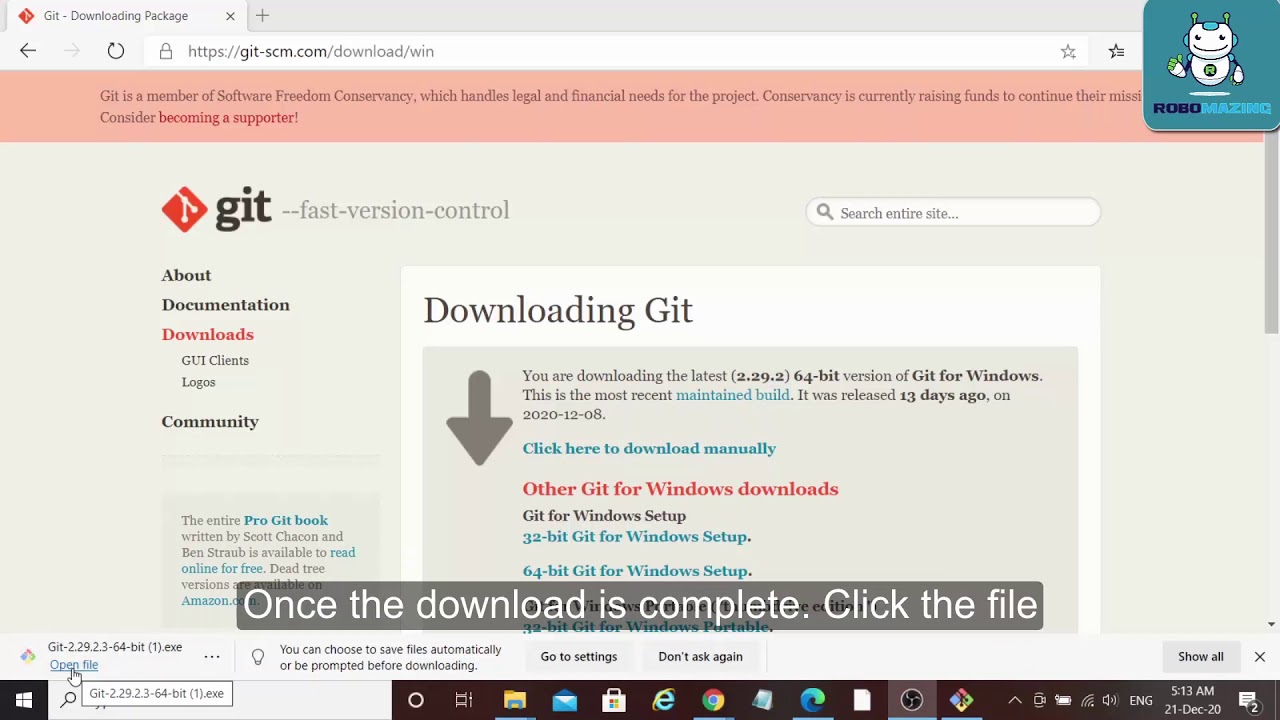The height and width of the screenshot is (720, 1280).
Task: Follow the becoming a supporter link
Action: click(228, 117)
